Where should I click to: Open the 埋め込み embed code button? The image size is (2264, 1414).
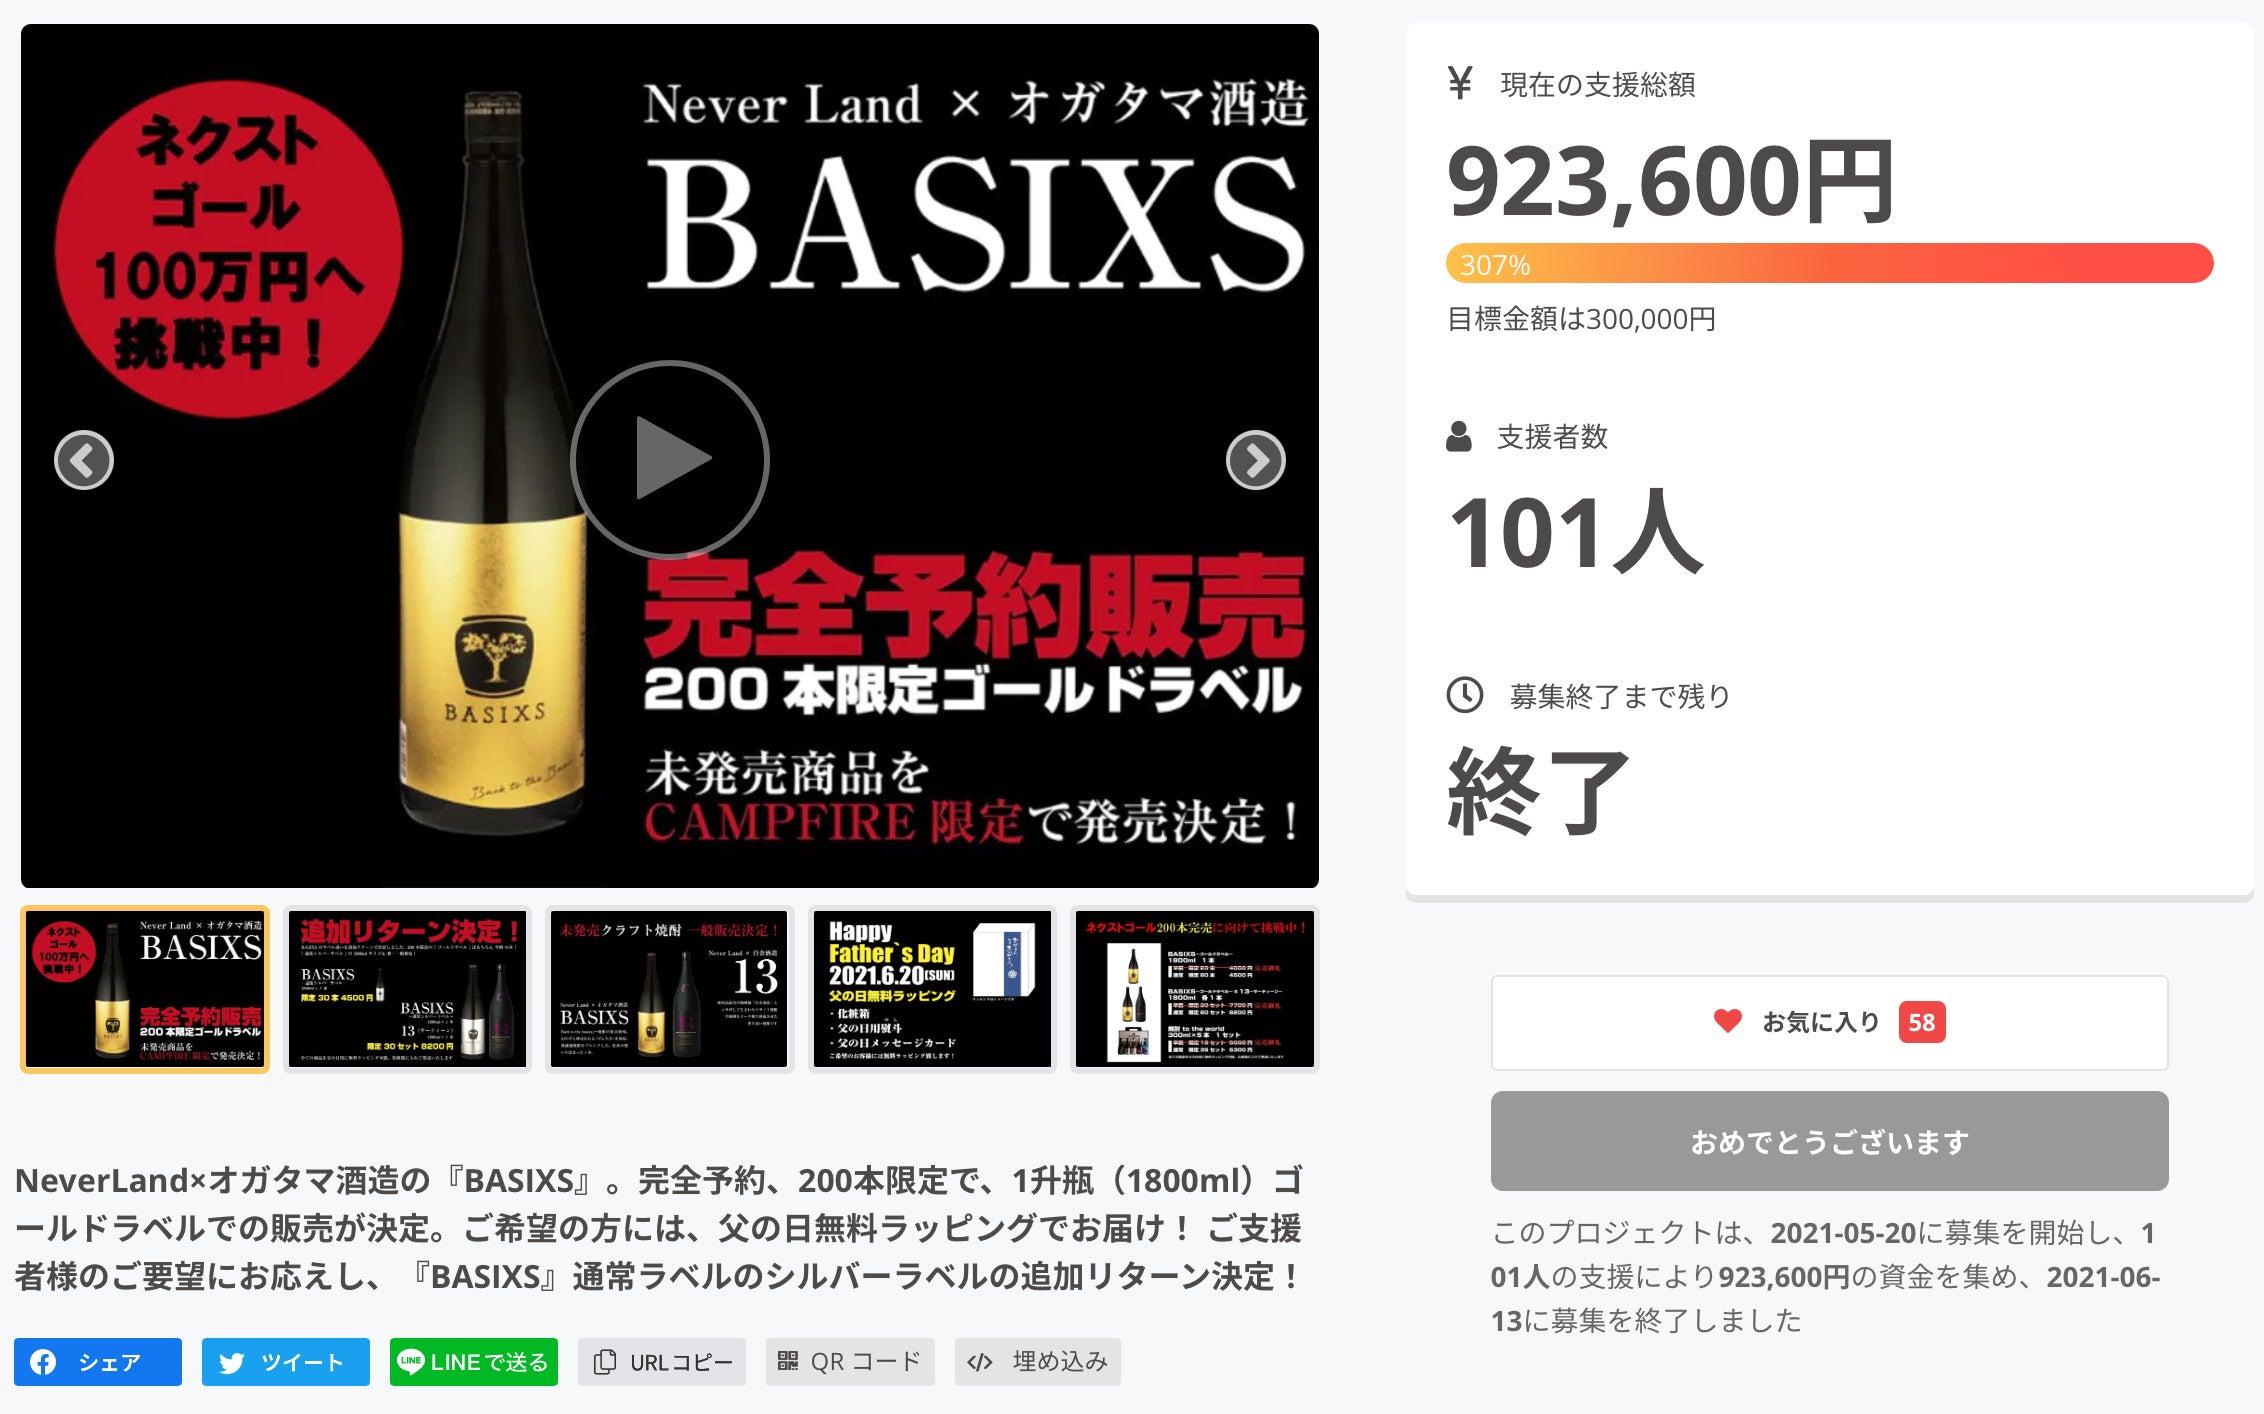[x=1038, y=1362]
